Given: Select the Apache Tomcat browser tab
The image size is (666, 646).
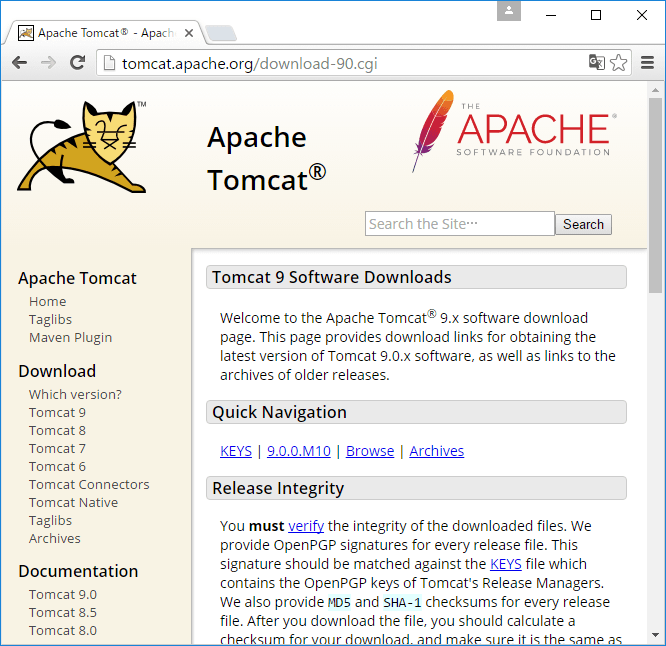Looking at the screenshot, I should (100, 33).
